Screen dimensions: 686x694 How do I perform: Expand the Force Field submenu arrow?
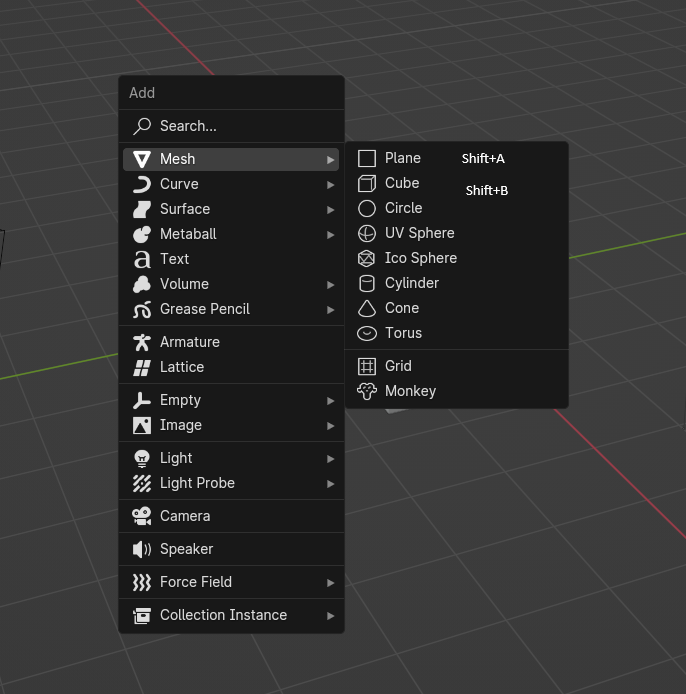[330, 583]
